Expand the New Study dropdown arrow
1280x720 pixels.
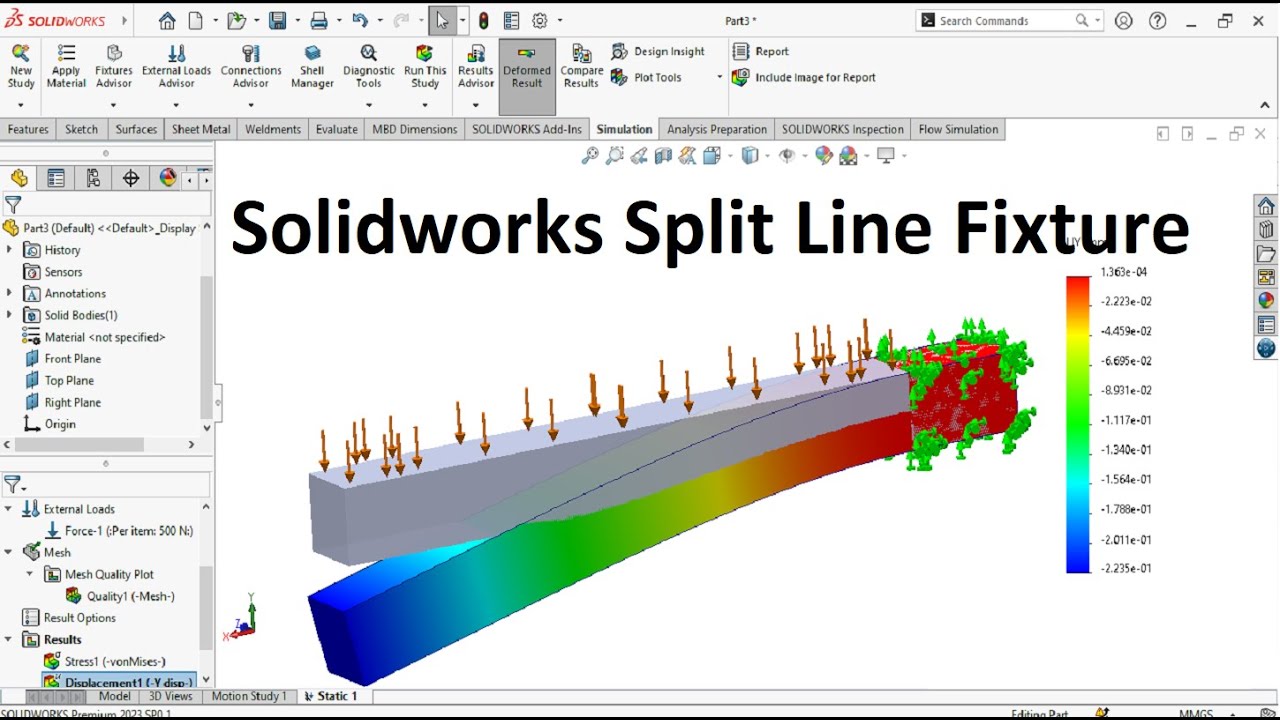point(21,105)
